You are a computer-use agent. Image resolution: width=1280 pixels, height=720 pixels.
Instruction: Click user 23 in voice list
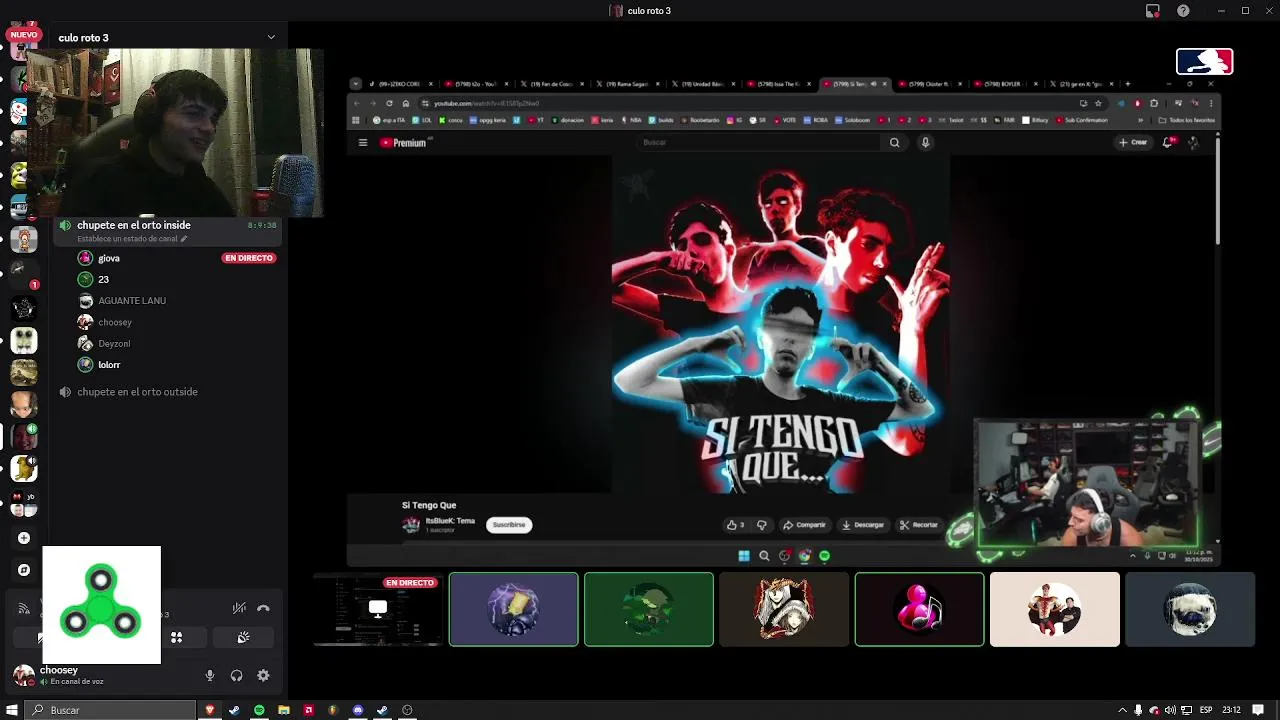point(103,280)
